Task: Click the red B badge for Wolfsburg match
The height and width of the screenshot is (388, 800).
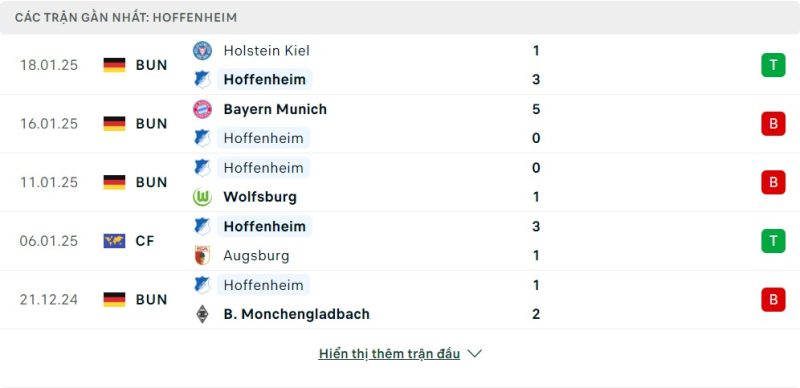Action: pos(773,182)
